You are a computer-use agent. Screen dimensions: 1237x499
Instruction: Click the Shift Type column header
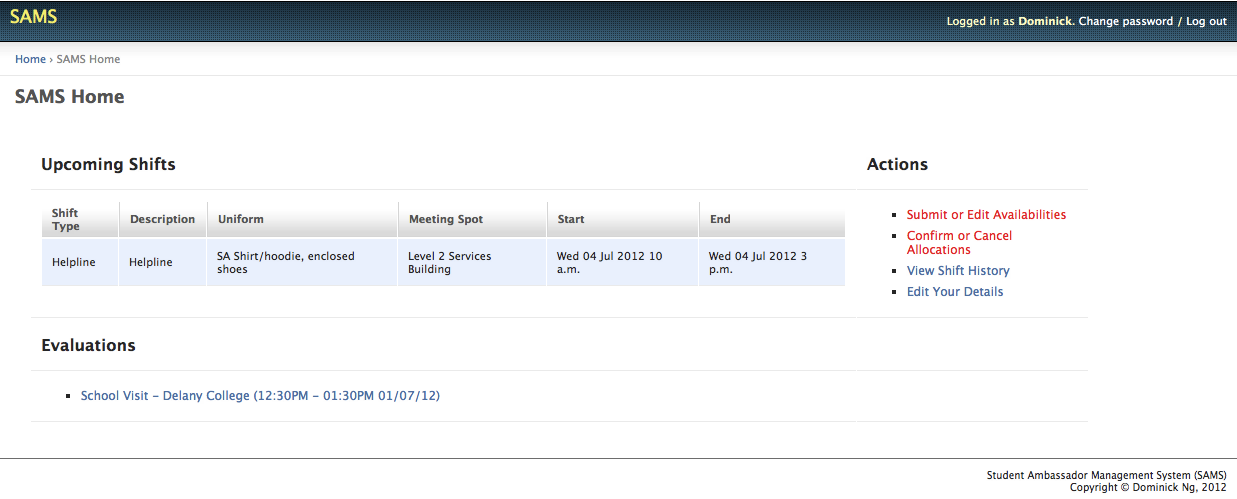(66, 219)
